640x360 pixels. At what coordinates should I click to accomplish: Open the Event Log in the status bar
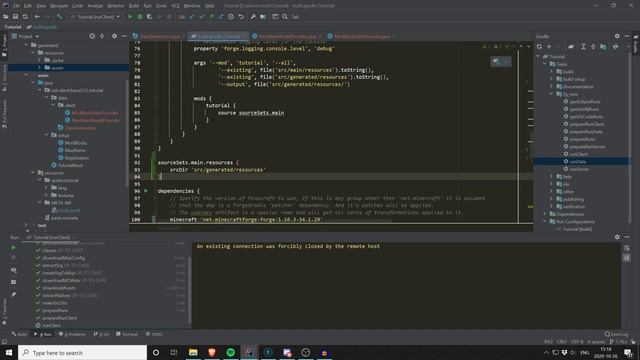pos(616,334)
